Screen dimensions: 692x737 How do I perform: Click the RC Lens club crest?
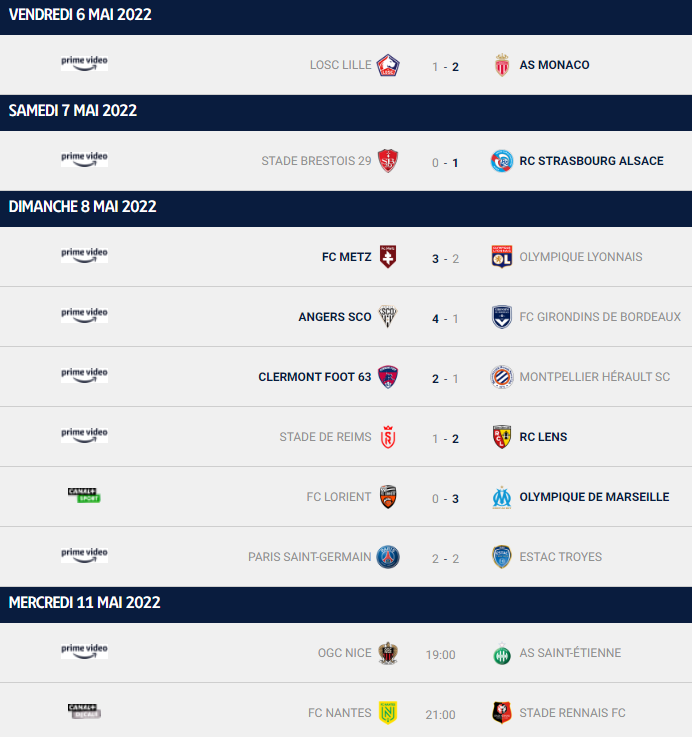click(x=502, y=437)
